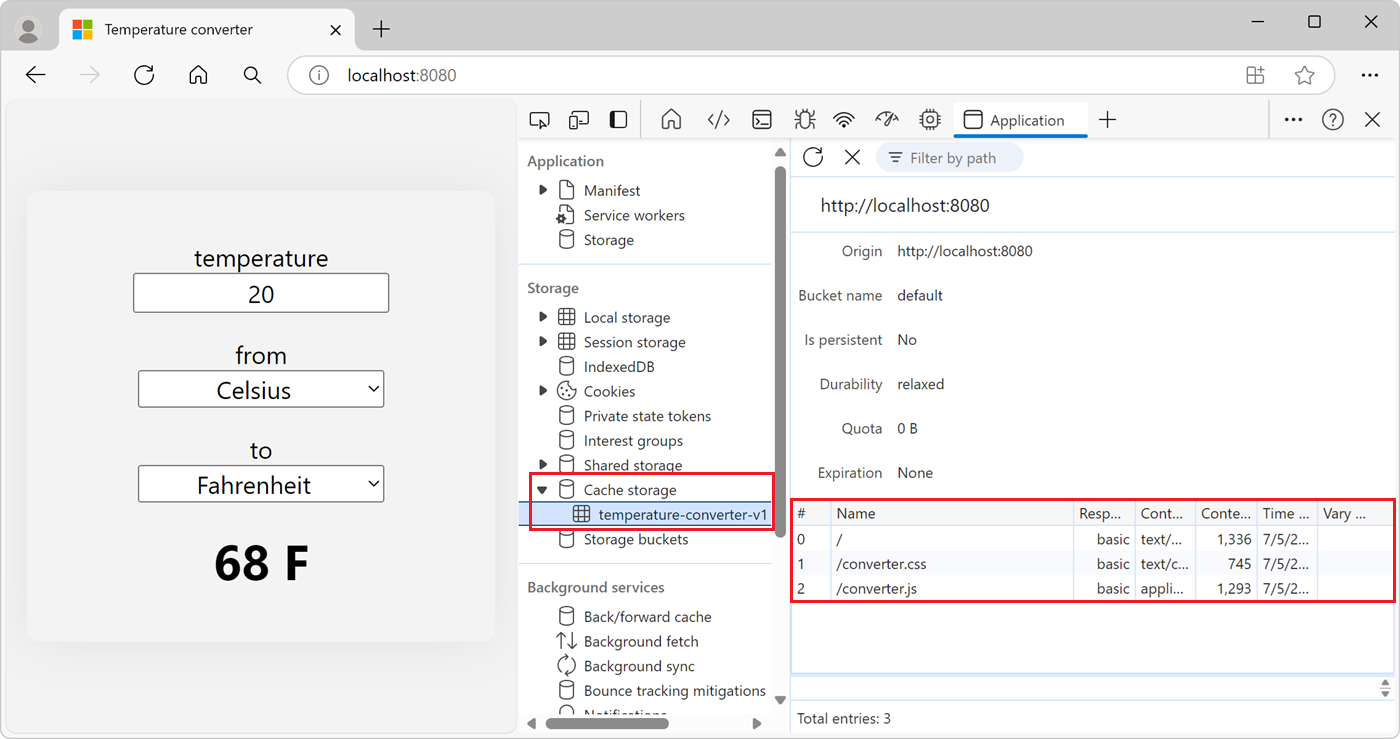This screenshot has height=739, width=1400.
Task: Open the Fahrenheit unit dropdown
Action: (x=260, y=485)
